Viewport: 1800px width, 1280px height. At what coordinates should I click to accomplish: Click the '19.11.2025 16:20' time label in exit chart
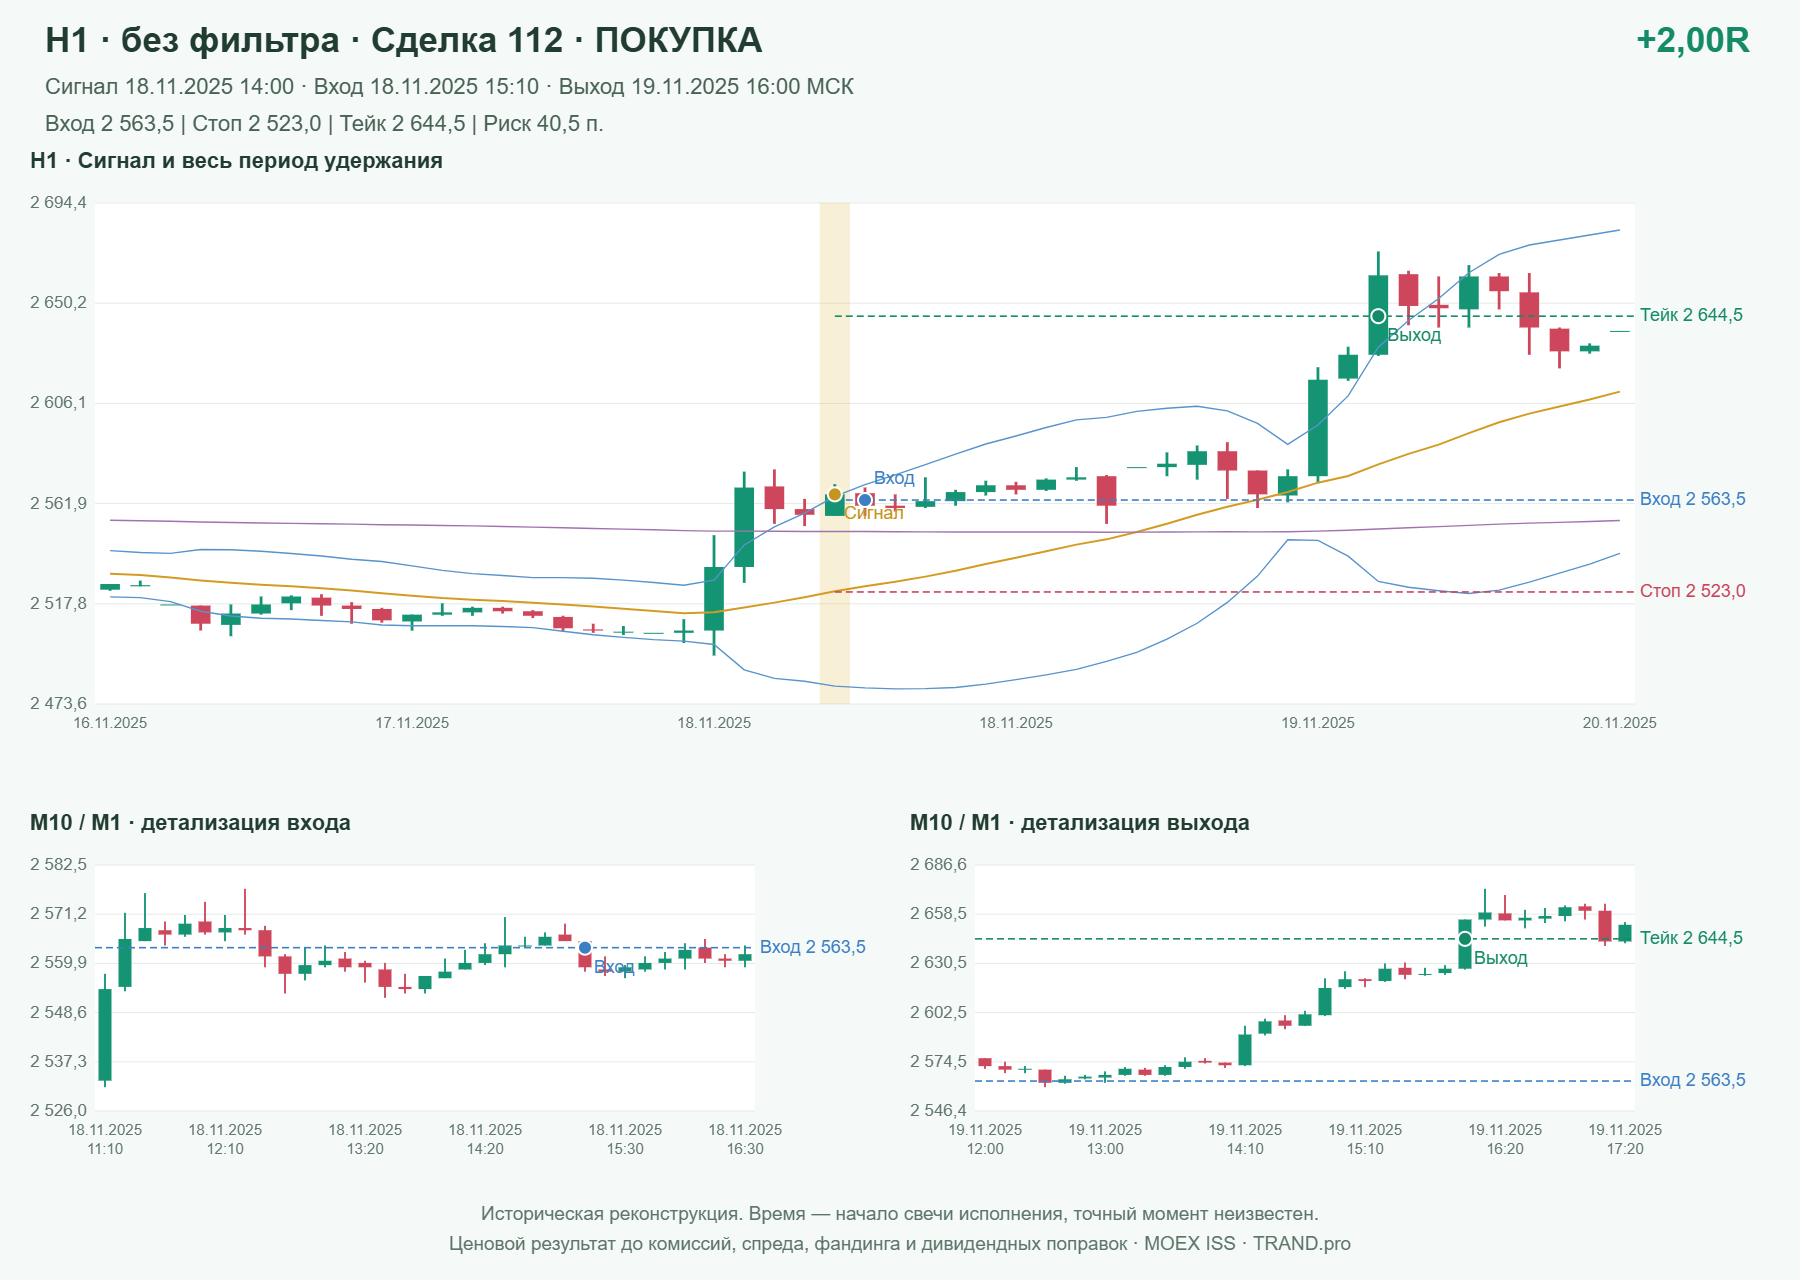[x=1505, y=1139]
